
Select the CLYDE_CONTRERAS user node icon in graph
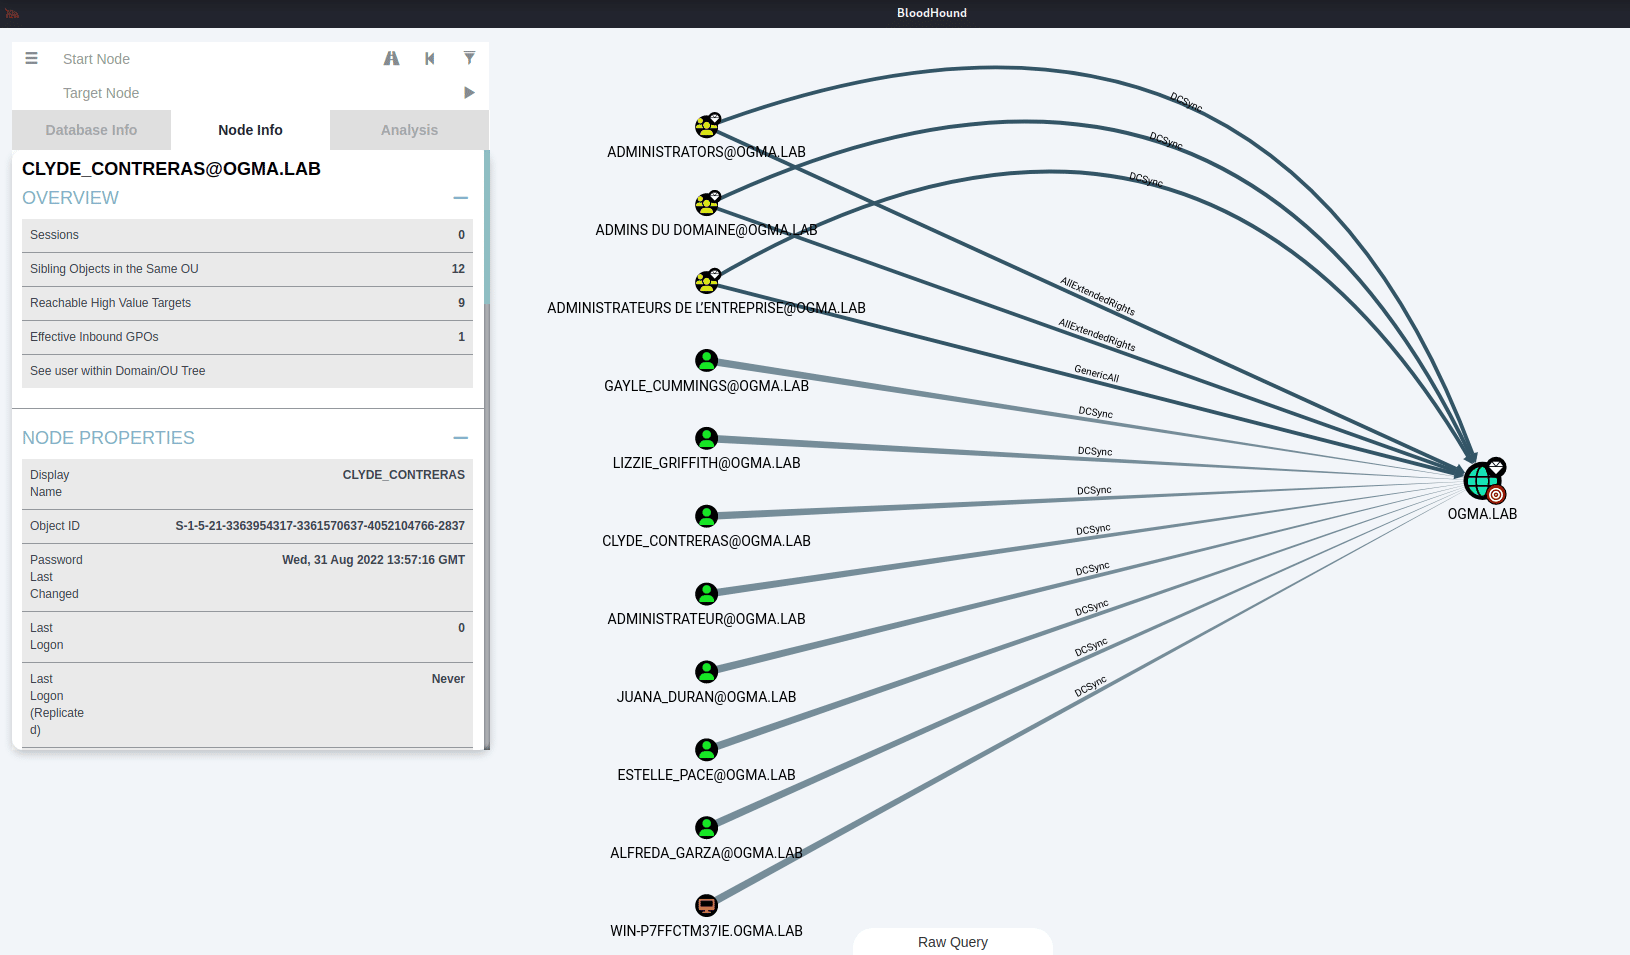(707, 516)
